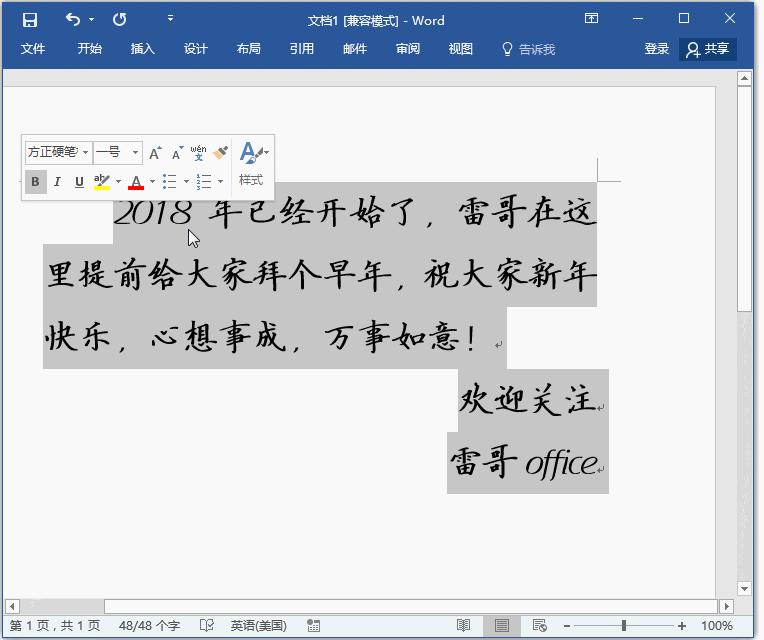The width and height of the screenshot is (764, 640).
Task: Expand the font size dropdown arrow
Action: coord(135,152)
